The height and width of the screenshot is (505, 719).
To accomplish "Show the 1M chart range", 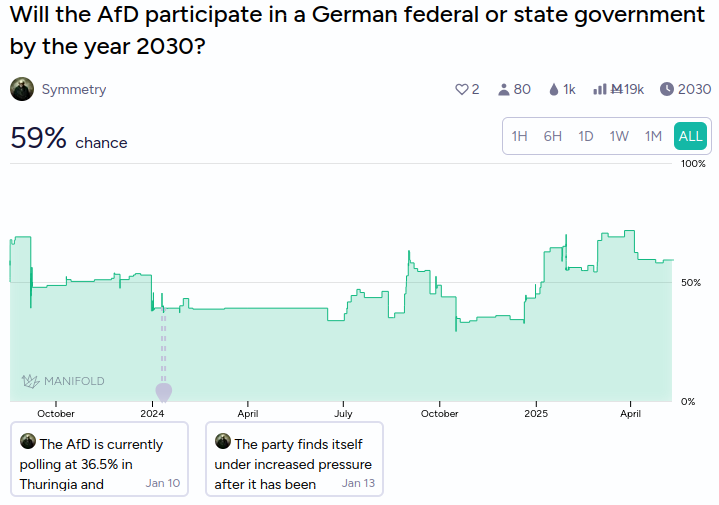I will (x=653, y=136).
